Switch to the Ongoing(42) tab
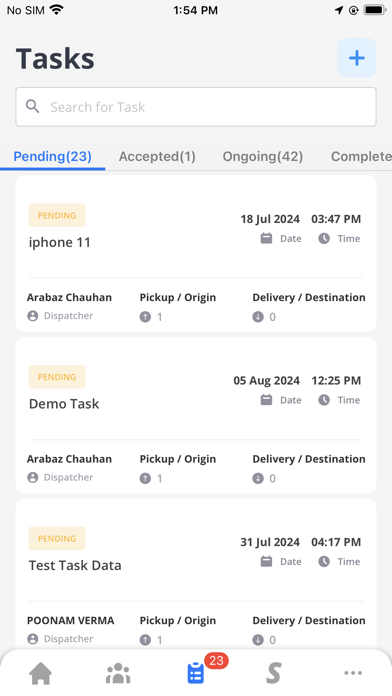Screen dimensions: 392x696 pos(263,156)
